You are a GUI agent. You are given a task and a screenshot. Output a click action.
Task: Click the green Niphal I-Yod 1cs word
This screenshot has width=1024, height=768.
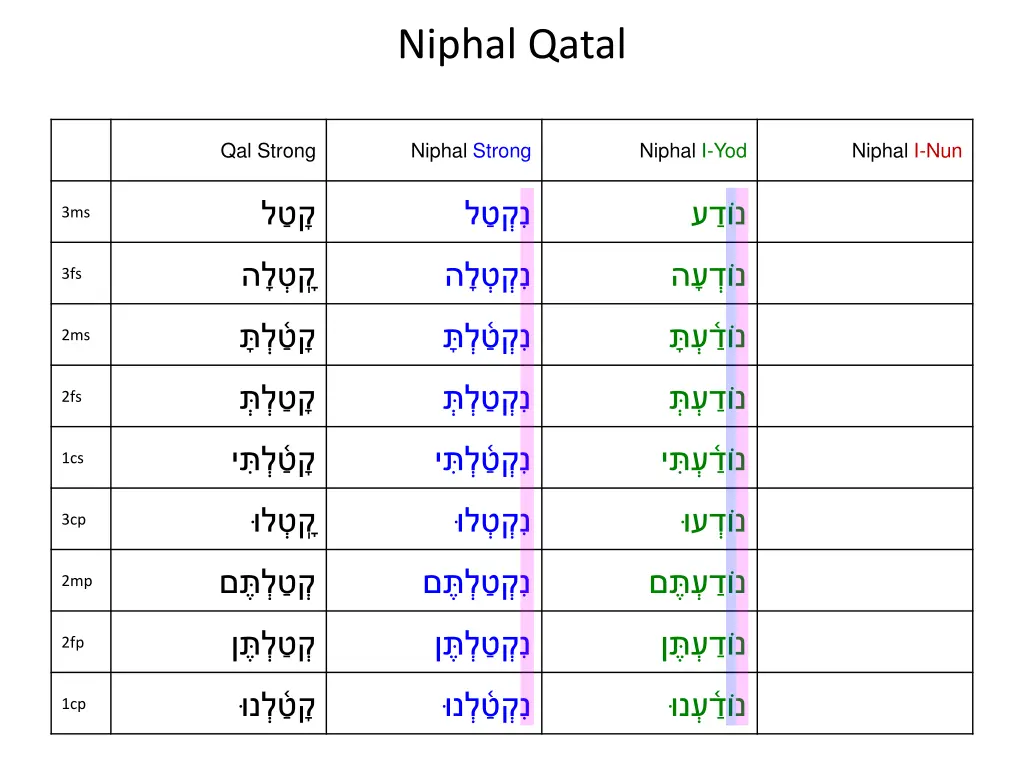tap(703, 458)
